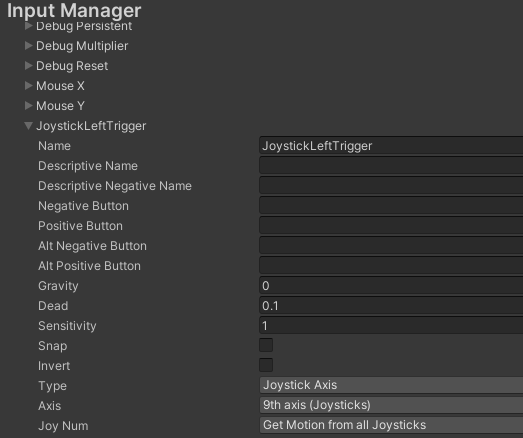Select the Mouse X row label
Image resolution: width=523 pixels, height=438 pixels.
click(60, 86)
